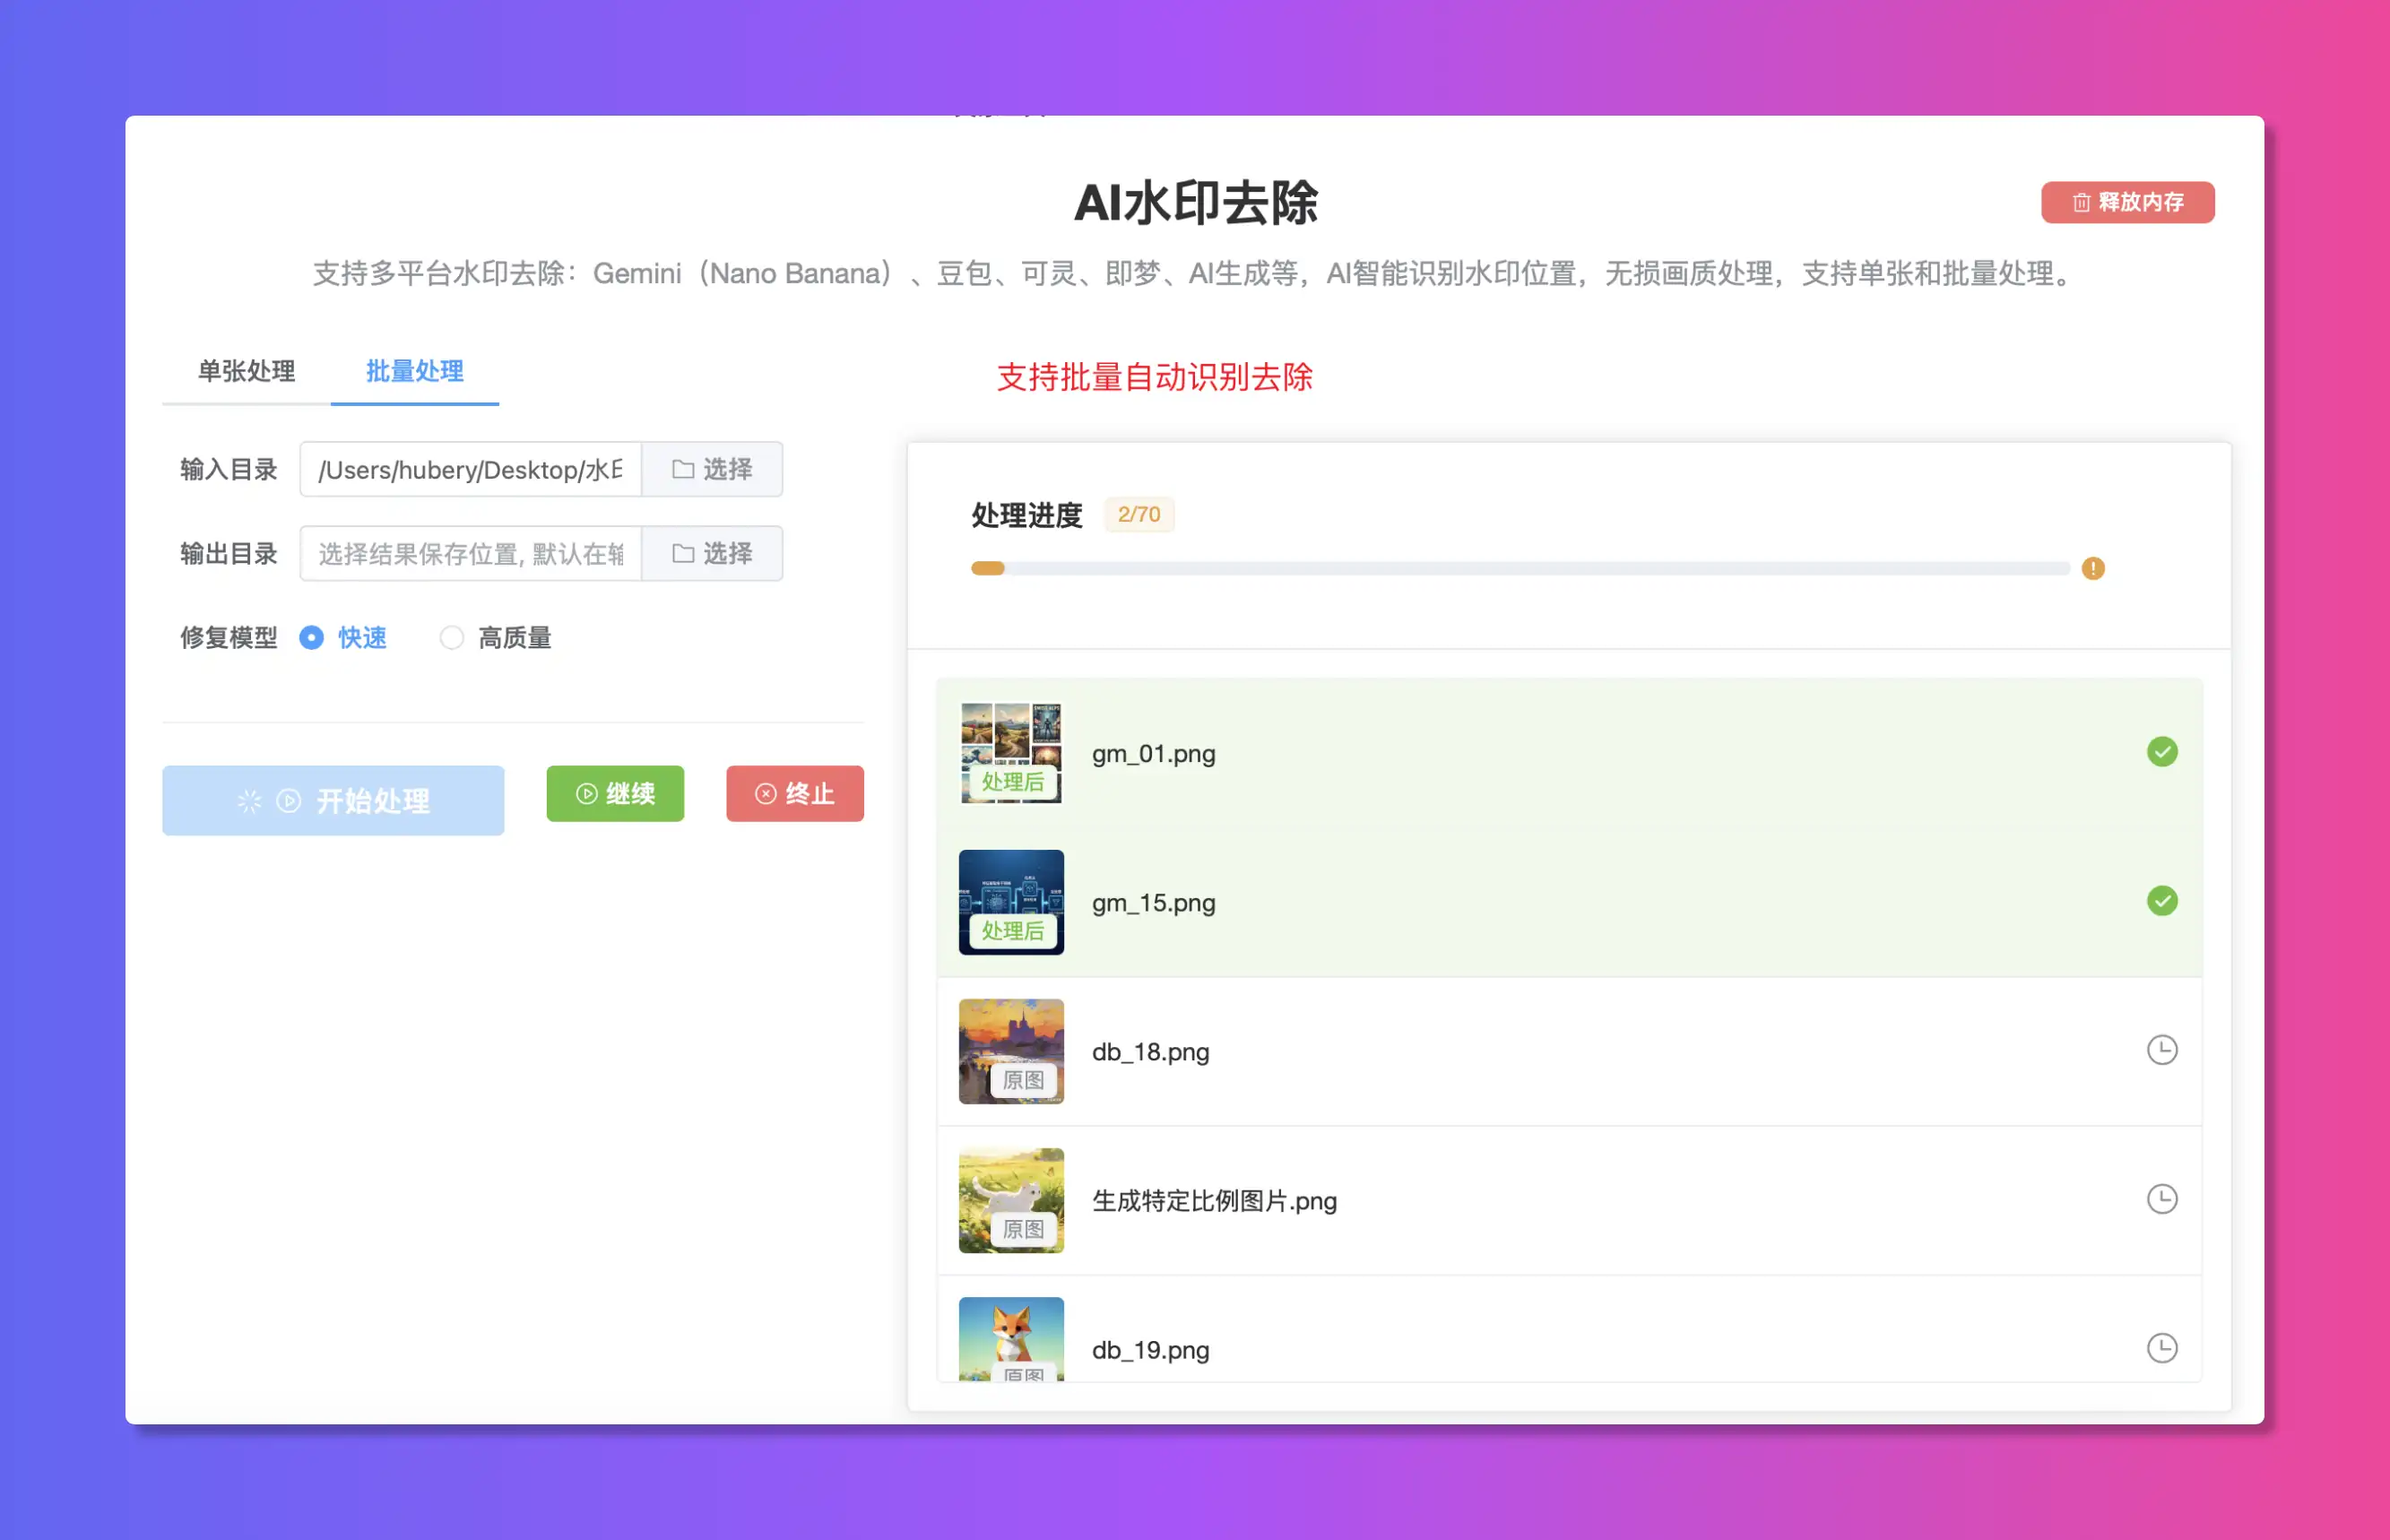Switch to the 单张处理 tab
Screen dimensions: 2390x1540
[246, 372]
